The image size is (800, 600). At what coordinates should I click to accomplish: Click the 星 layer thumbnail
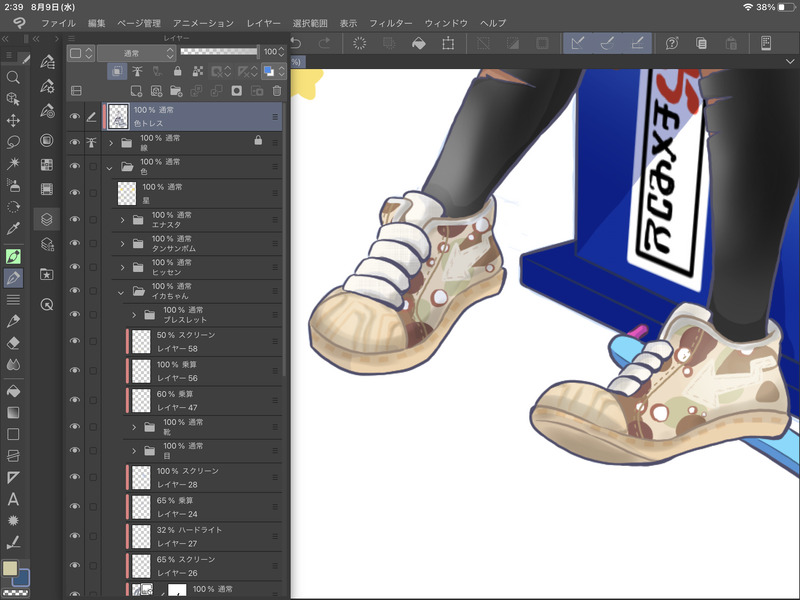(127, 193)
